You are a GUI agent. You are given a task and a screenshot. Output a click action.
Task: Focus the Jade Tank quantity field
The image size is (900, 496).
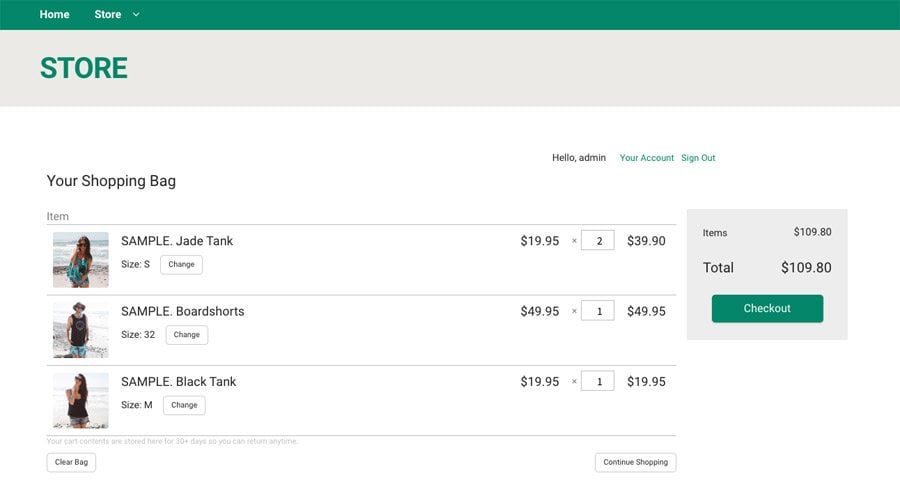point(598,241)
